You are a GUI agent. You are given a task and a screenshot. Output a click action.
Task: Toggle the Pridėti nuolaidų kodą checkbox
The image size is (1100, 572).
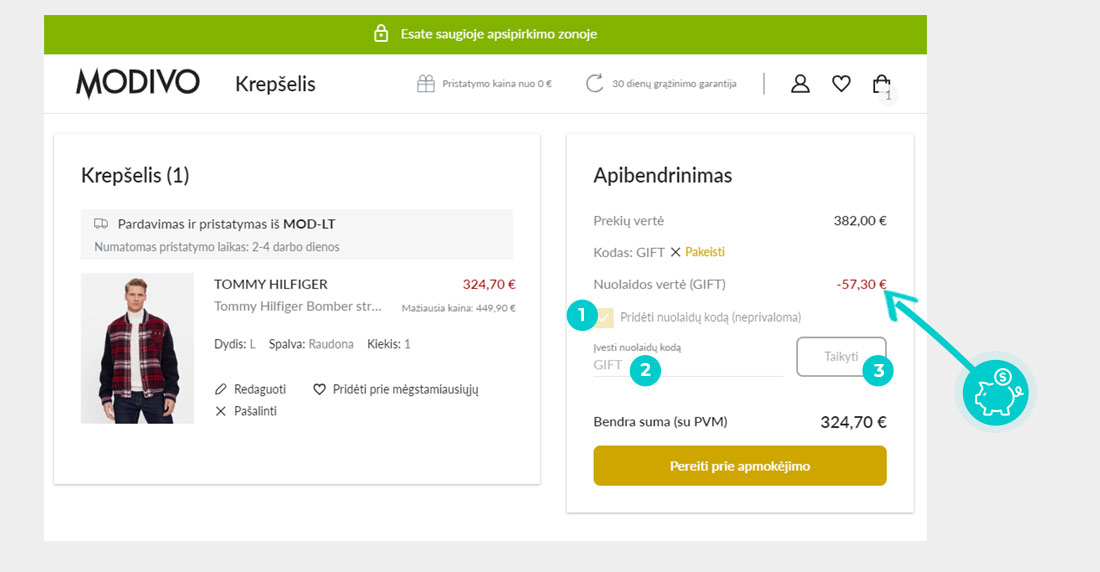603,317
